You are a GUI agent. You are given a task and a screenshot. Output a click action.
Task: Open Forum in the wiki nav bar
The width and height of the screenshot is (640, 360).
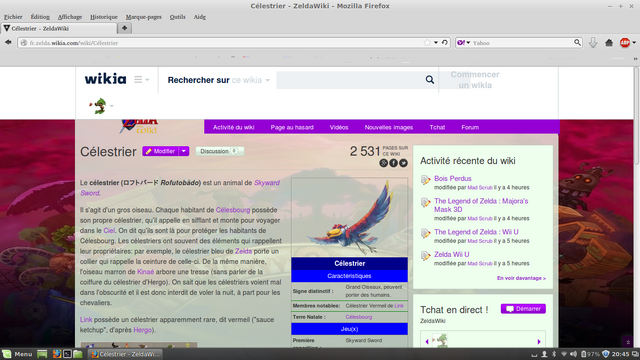pos(470,127)
